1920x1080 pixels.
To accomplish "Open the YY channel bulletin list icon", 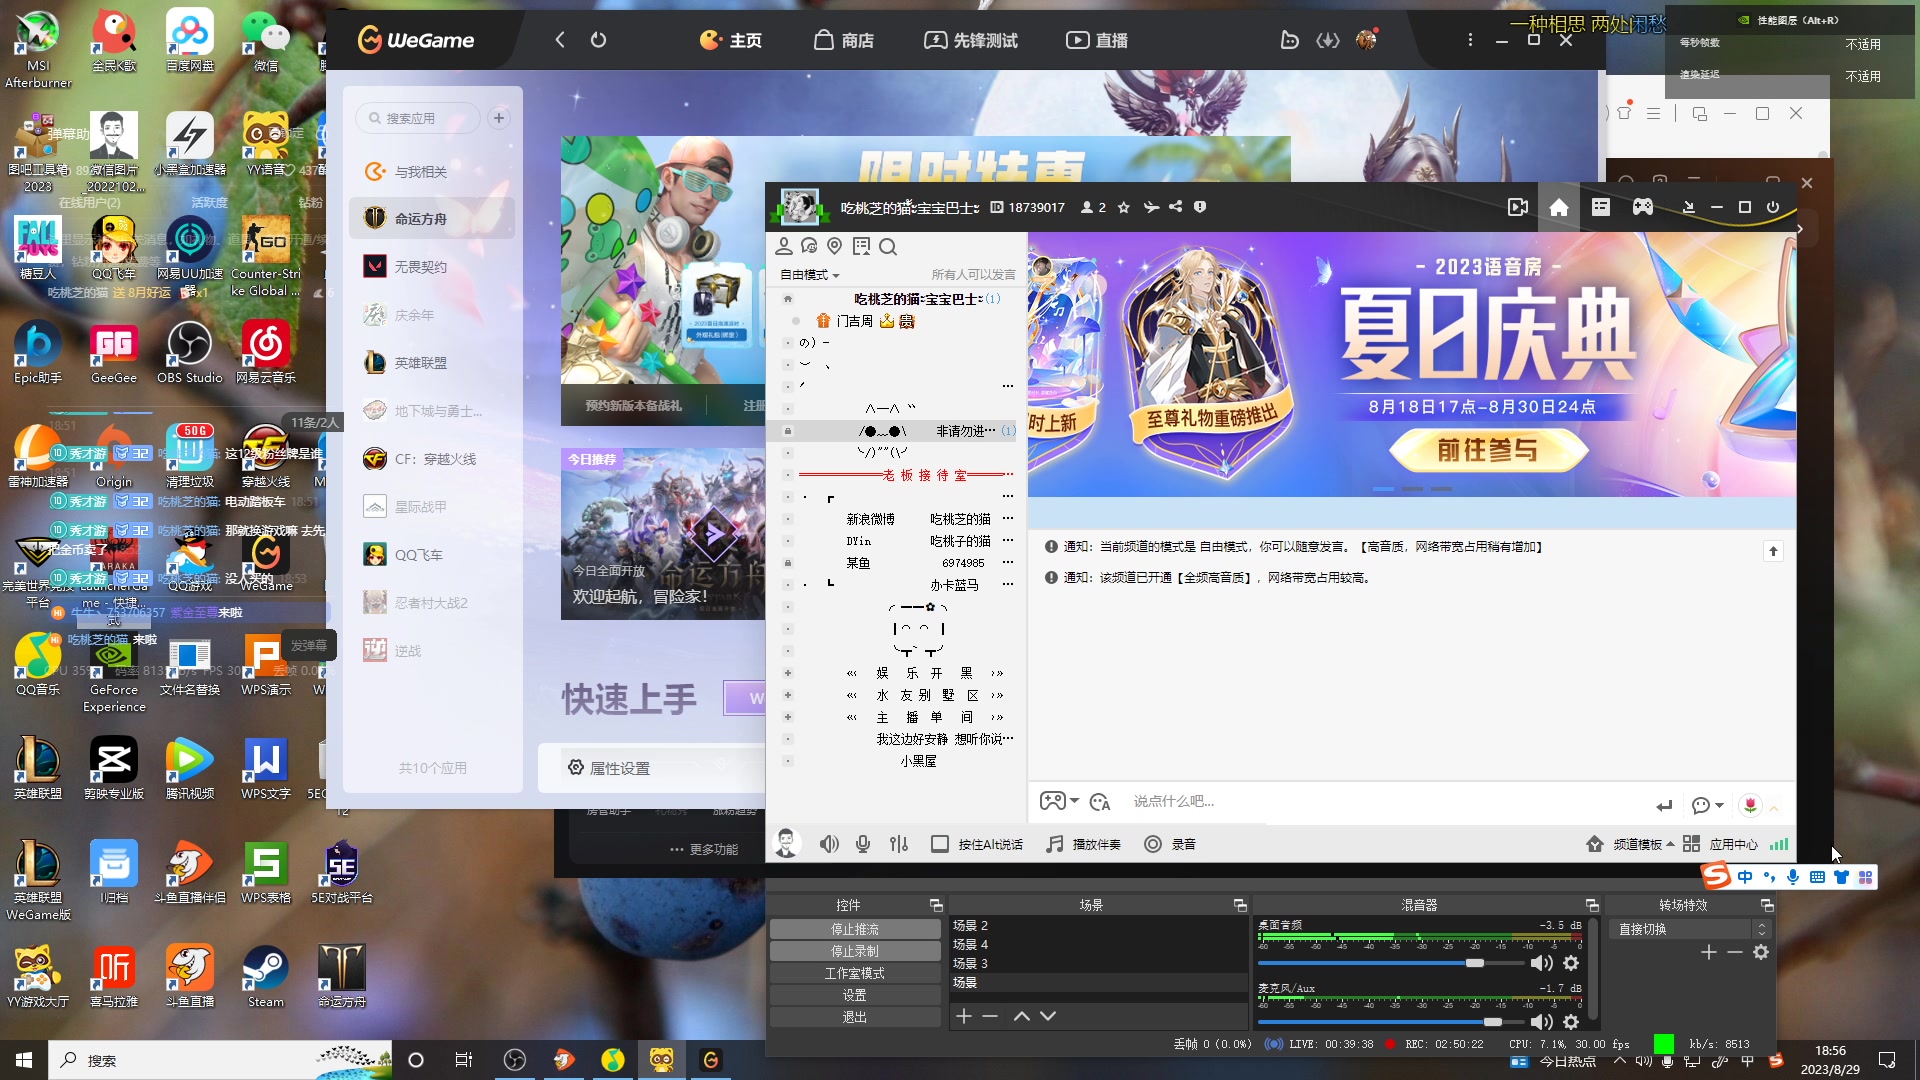I will coord(1600,207).
